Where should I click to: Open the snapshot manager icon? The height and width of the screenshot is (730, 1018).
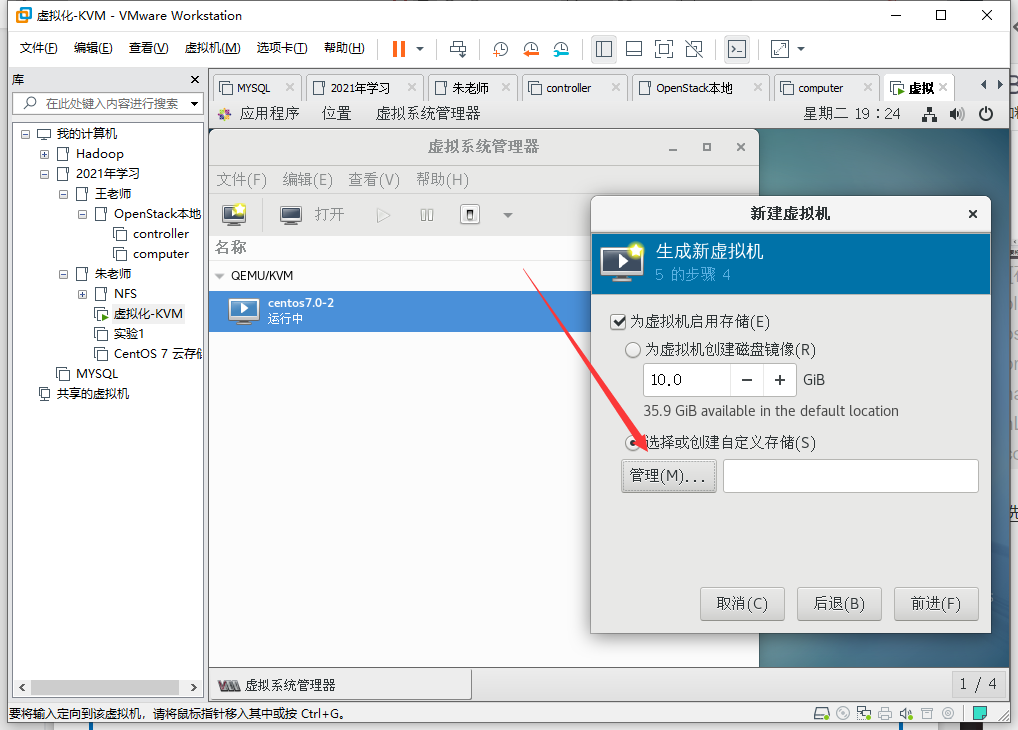tap(561, 49)
